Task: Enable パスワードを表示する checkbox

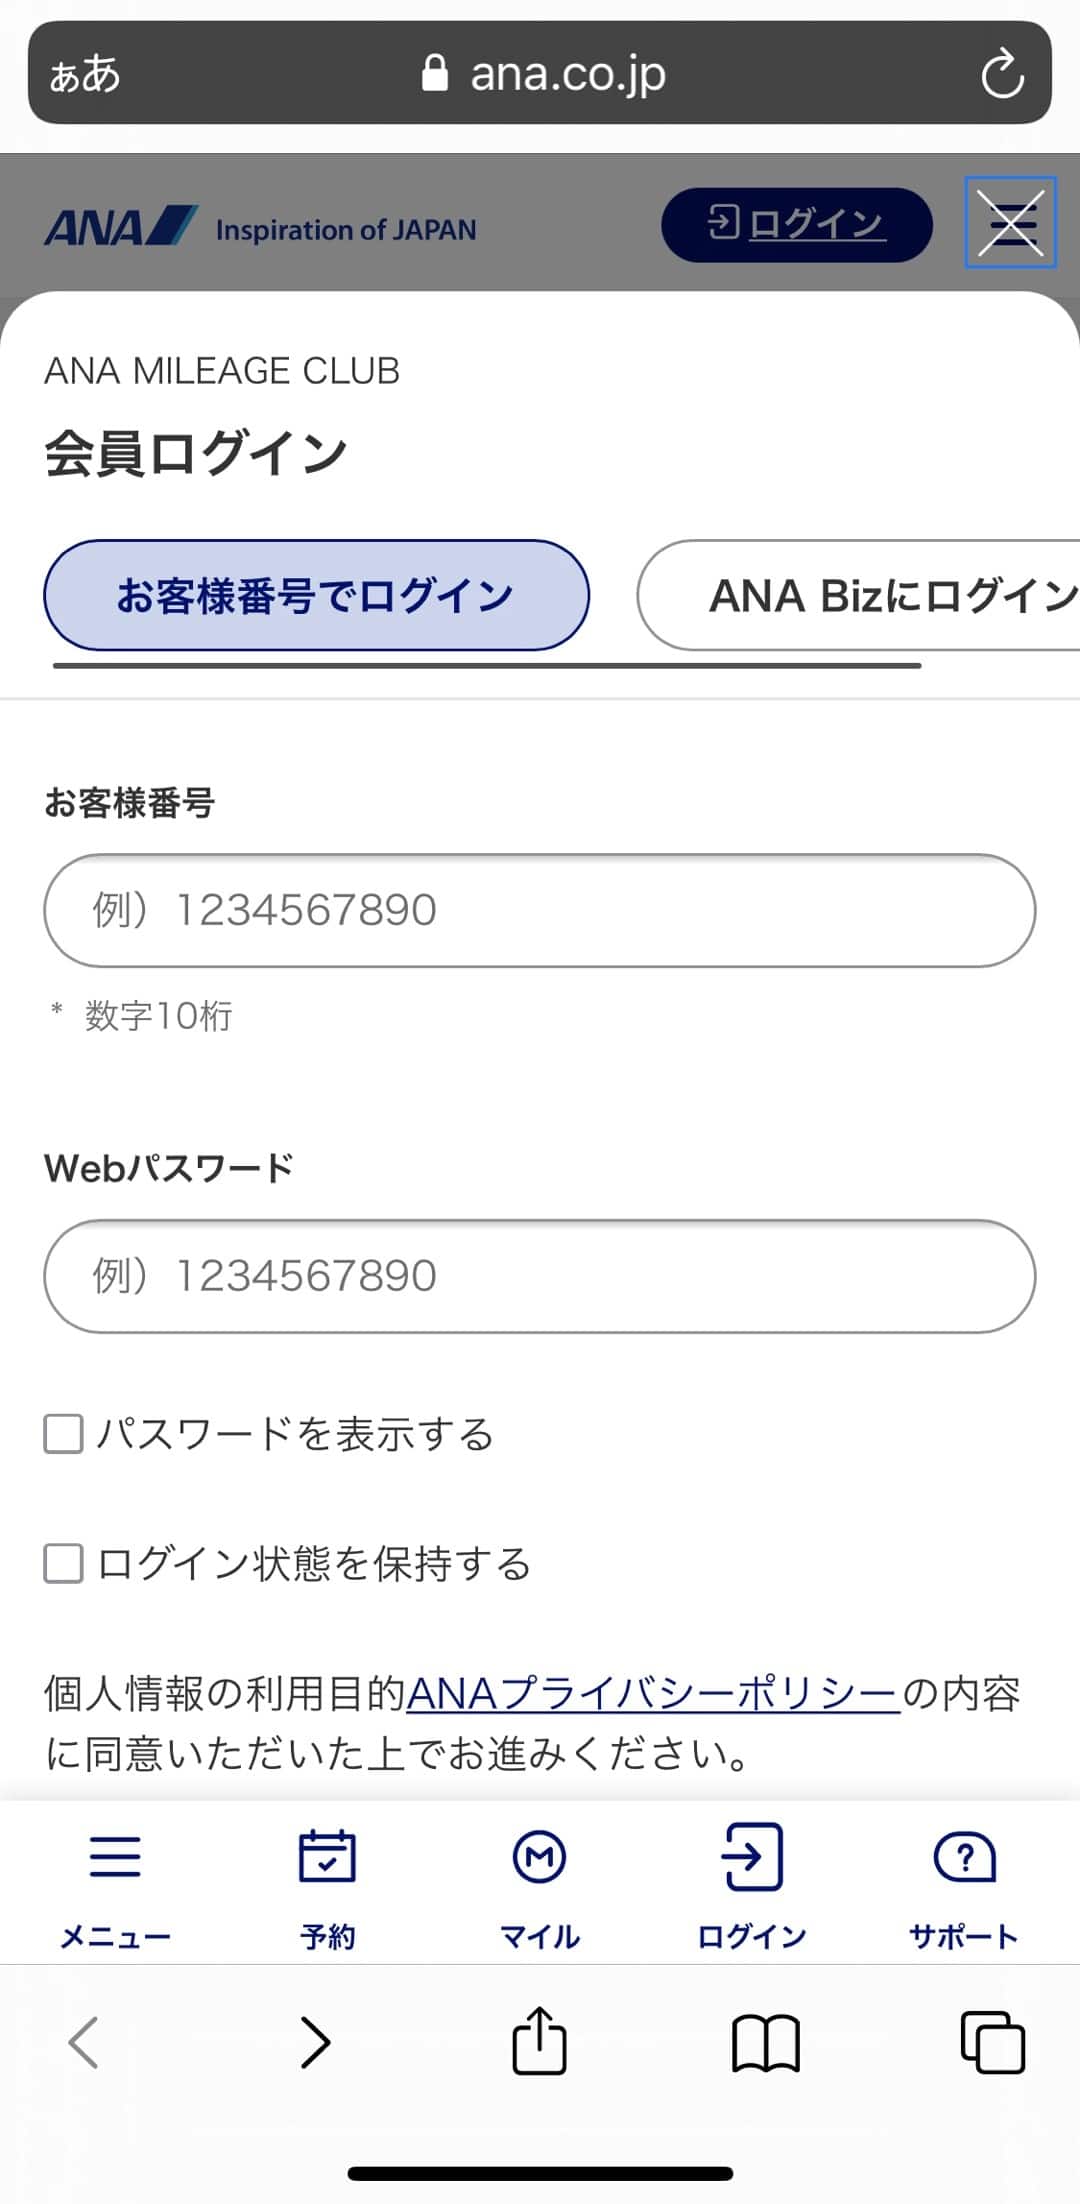Action: pyautogui.click(x=64, y=1433)
